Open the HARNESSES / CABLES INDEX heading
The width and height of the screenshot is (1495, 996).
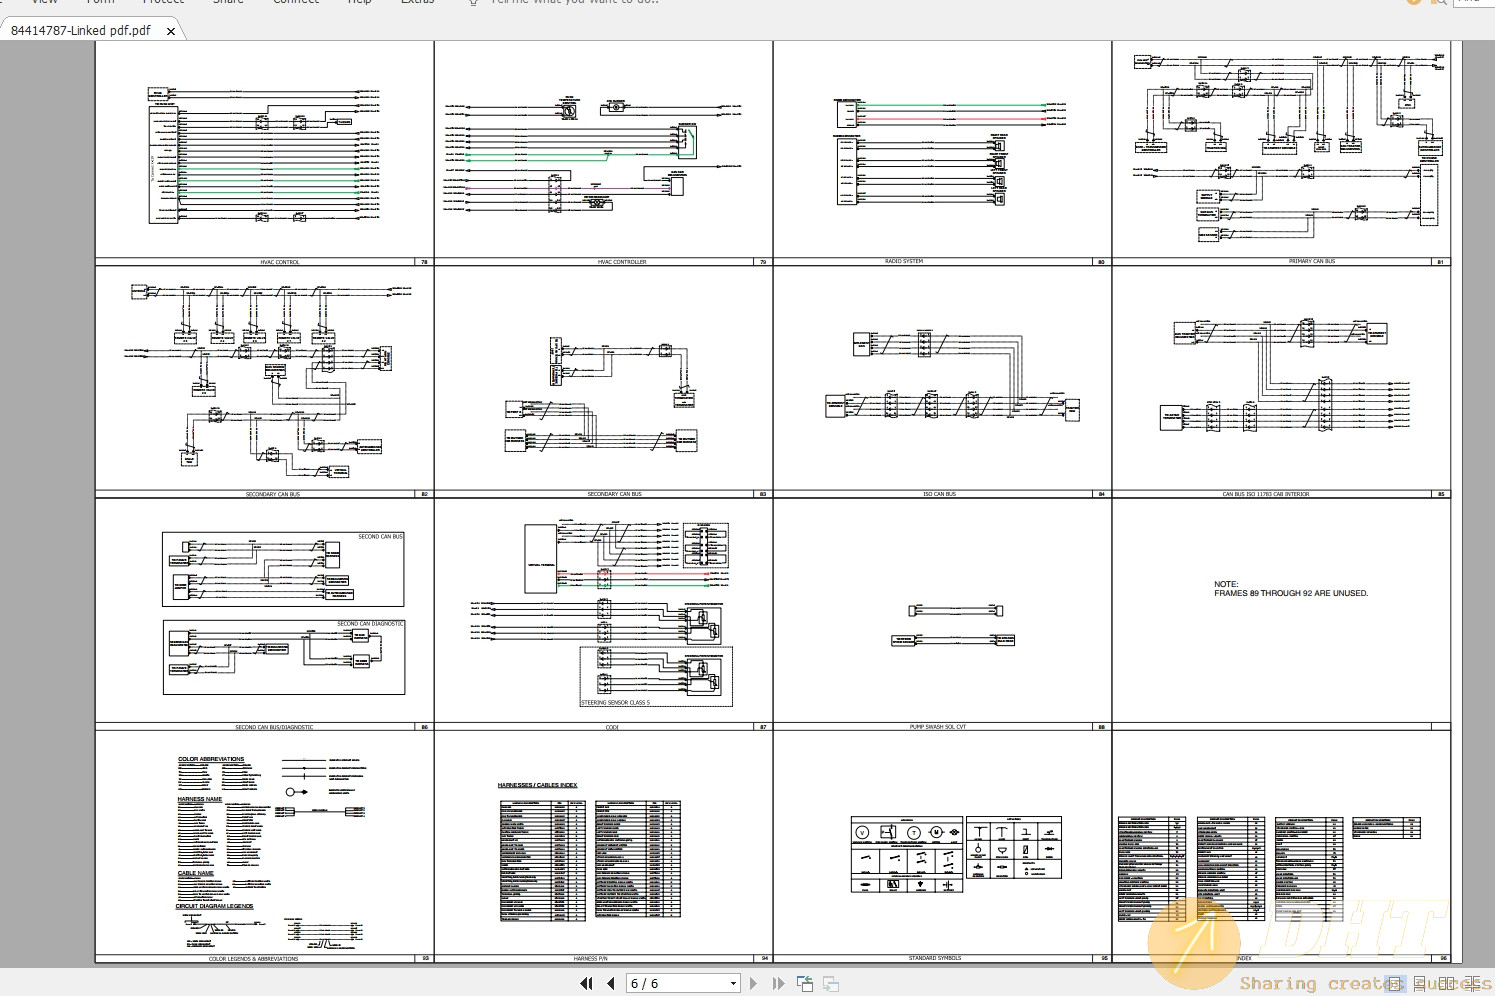click(537, 785)
